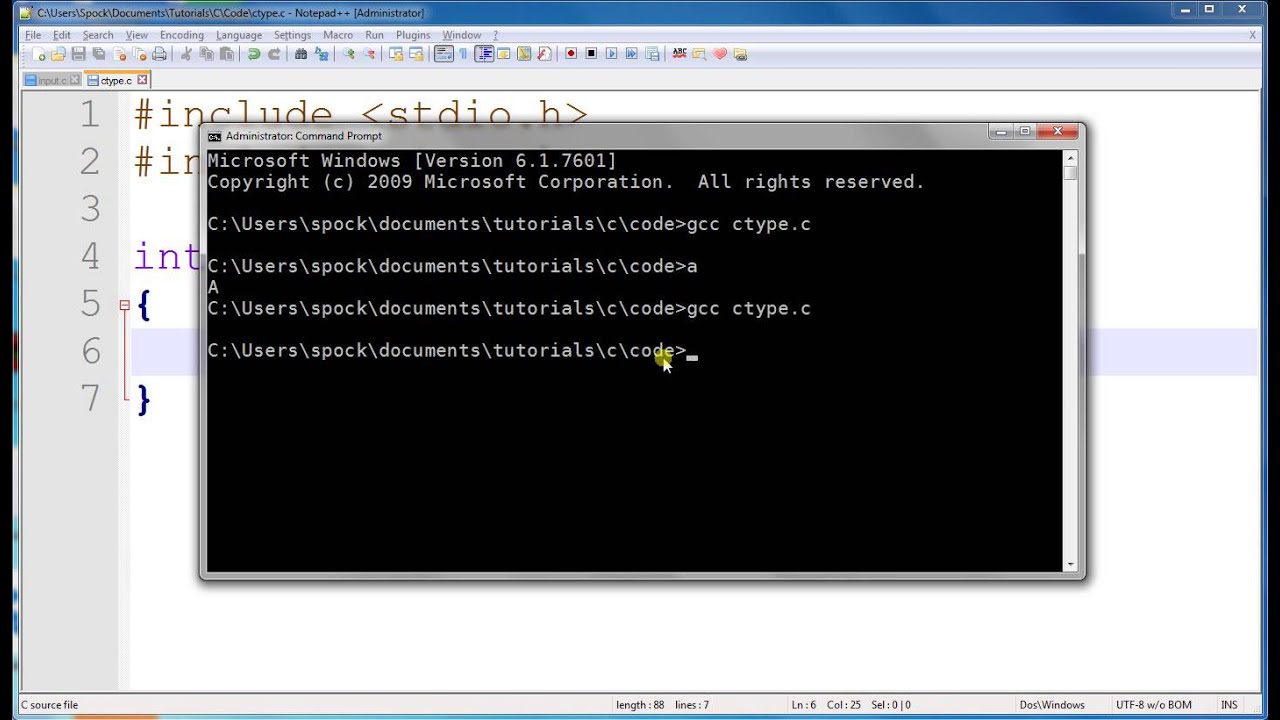Undo last edit using green arrow icon
Image resolution: width=1280 pixels, height=720 pixels.
coord(254,54)
